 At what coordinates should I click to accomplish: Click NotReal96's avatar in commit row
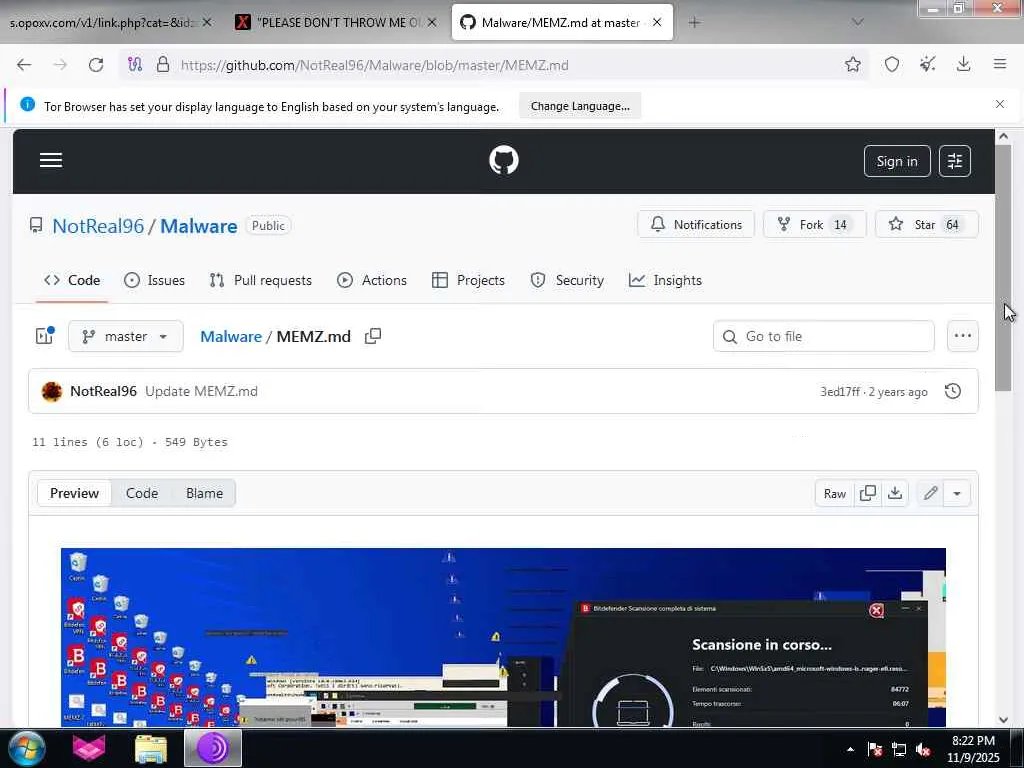coord(52,391)
